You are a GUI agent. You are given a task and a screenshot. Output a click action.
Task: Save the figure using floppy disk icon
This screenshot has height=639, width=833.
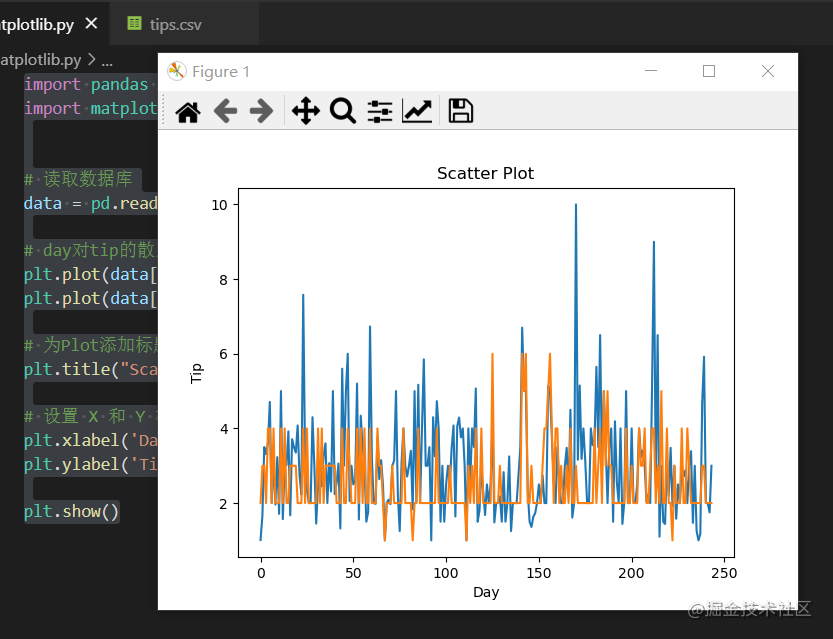(460, 111)
